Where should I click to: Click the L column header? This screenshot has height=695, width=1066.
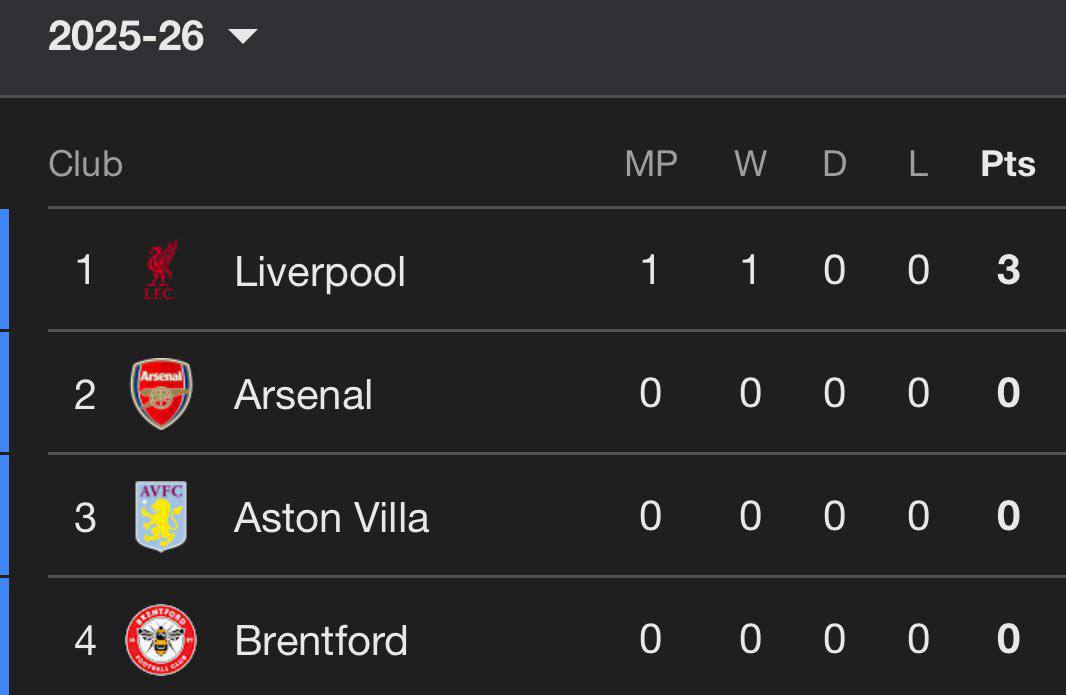coord(918,164)
